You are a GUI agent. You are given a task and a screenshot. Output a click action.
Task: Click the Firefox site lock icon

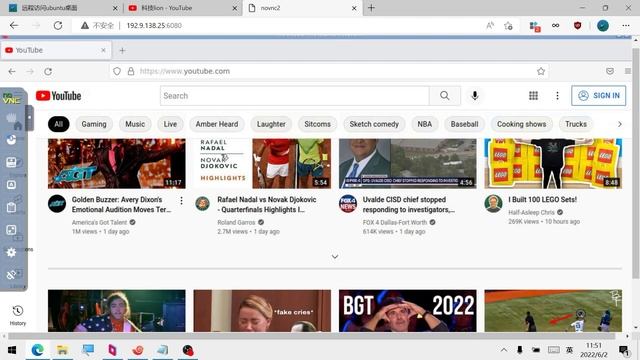tap(131, 71)
